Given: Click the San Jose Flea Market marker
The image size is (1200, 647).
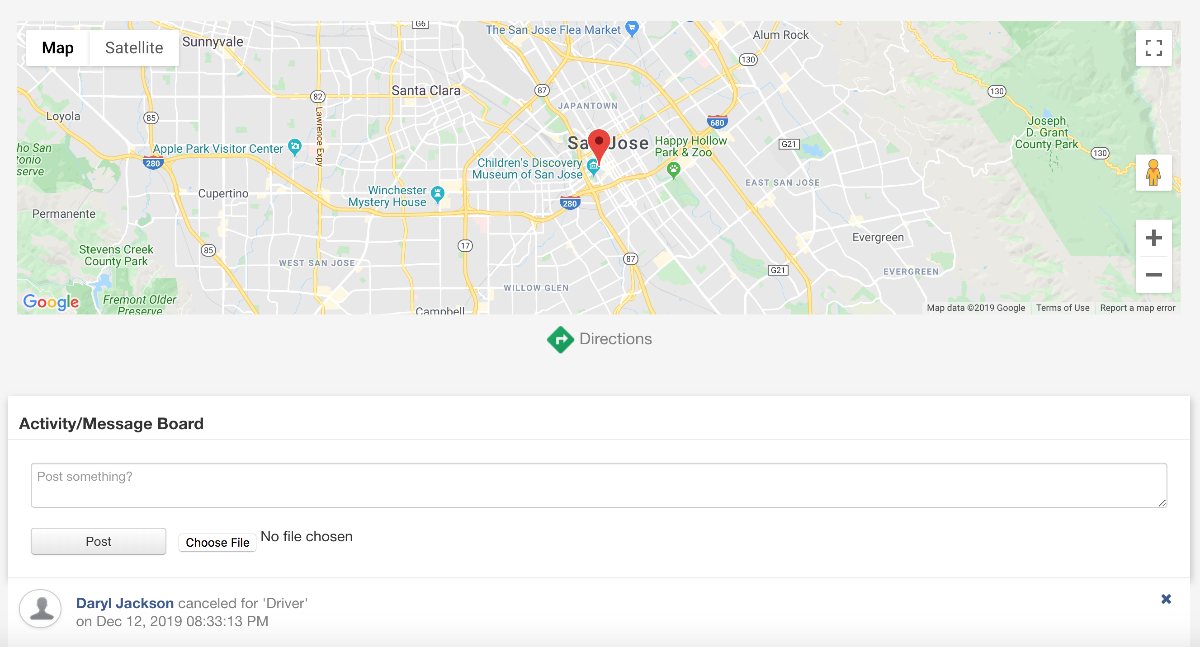Looking at the screenshot, I should pos(632,29).
